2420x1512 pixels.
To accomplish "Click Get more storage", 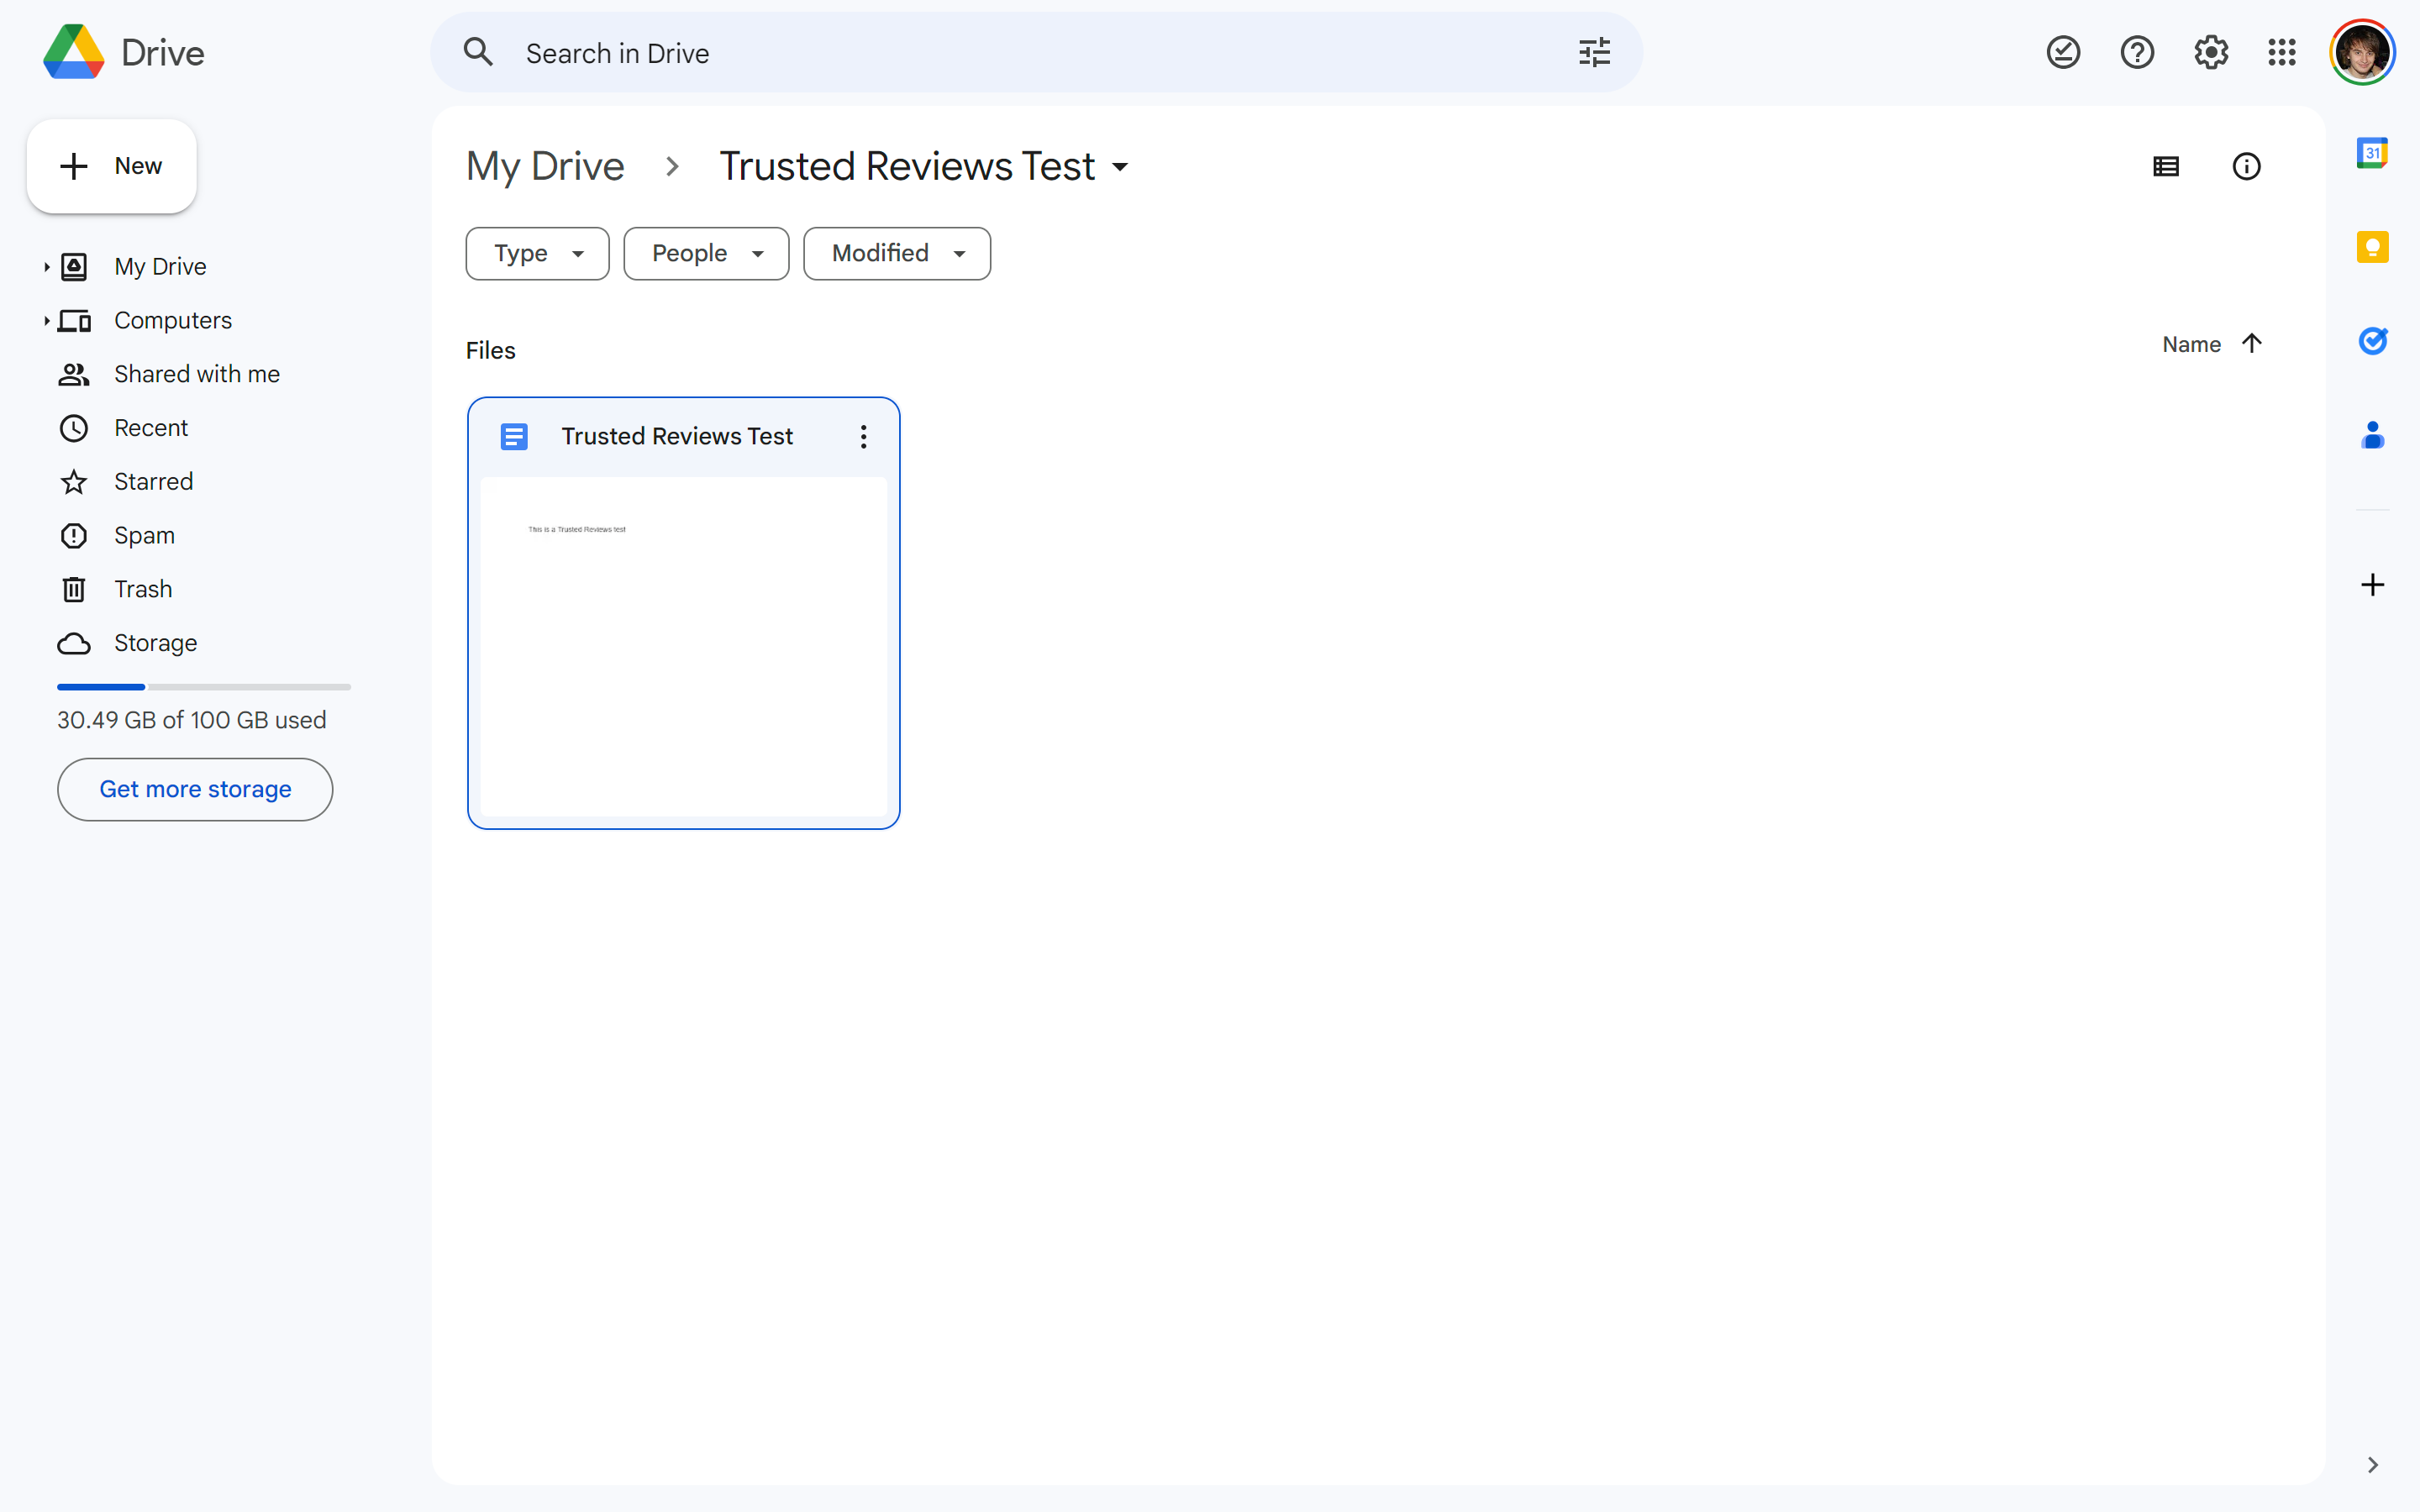I will pyautogui.click(x=195, y=789).
